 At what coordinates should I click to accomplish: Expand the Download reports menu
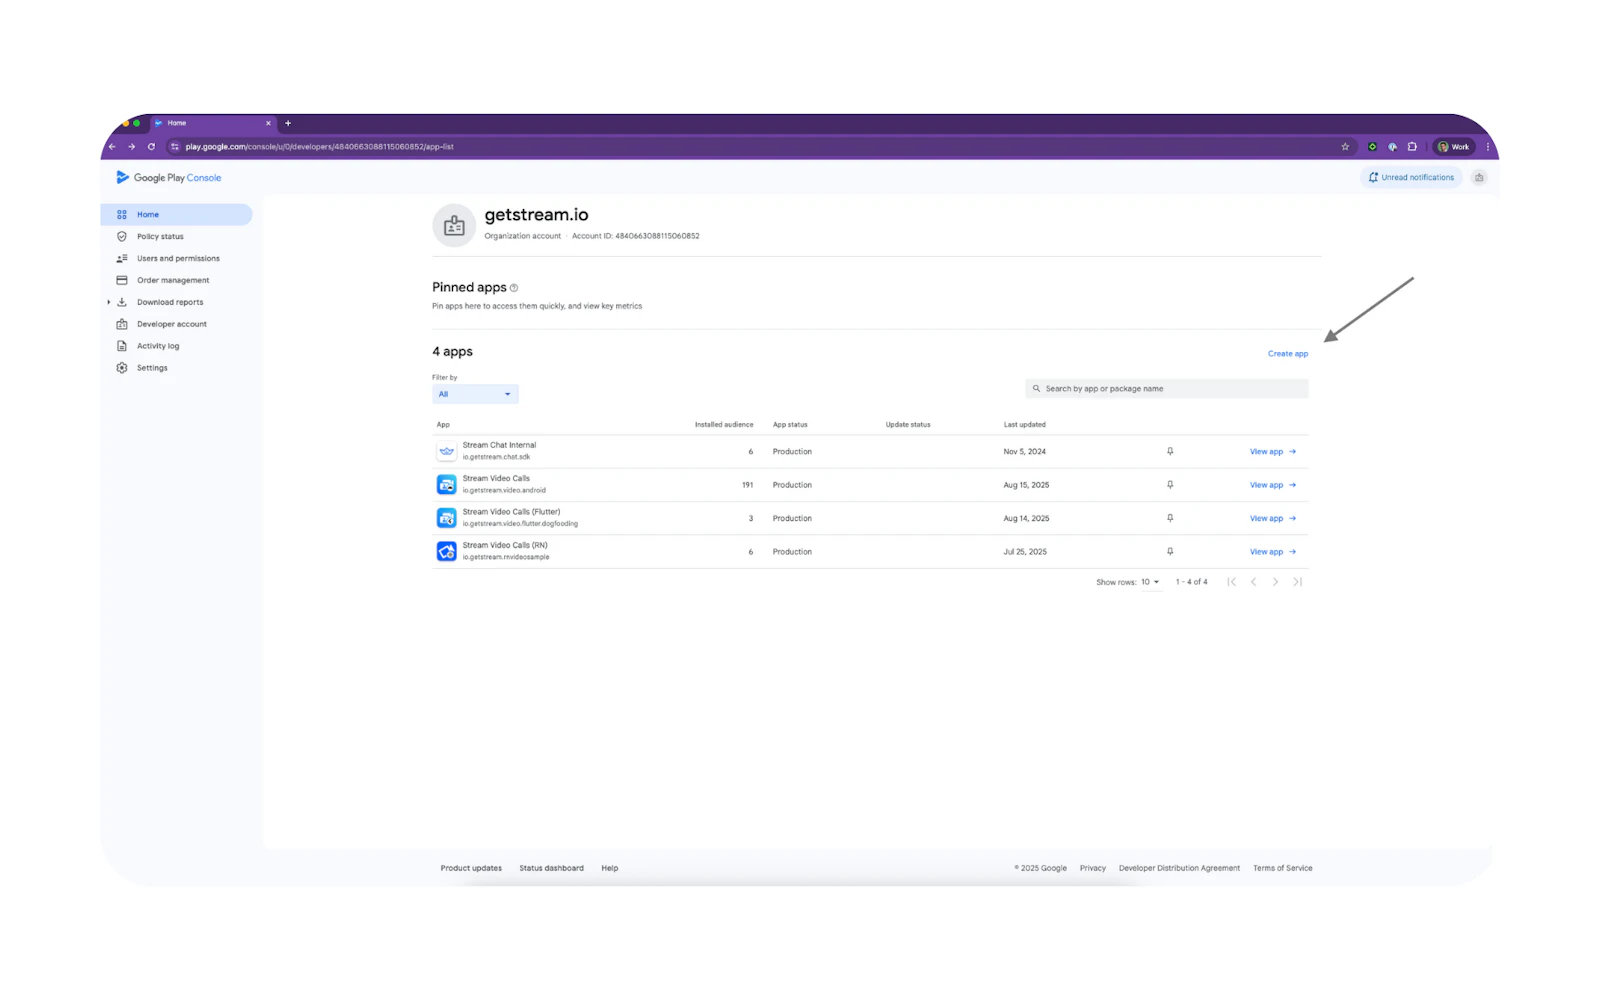pos(109,302)
